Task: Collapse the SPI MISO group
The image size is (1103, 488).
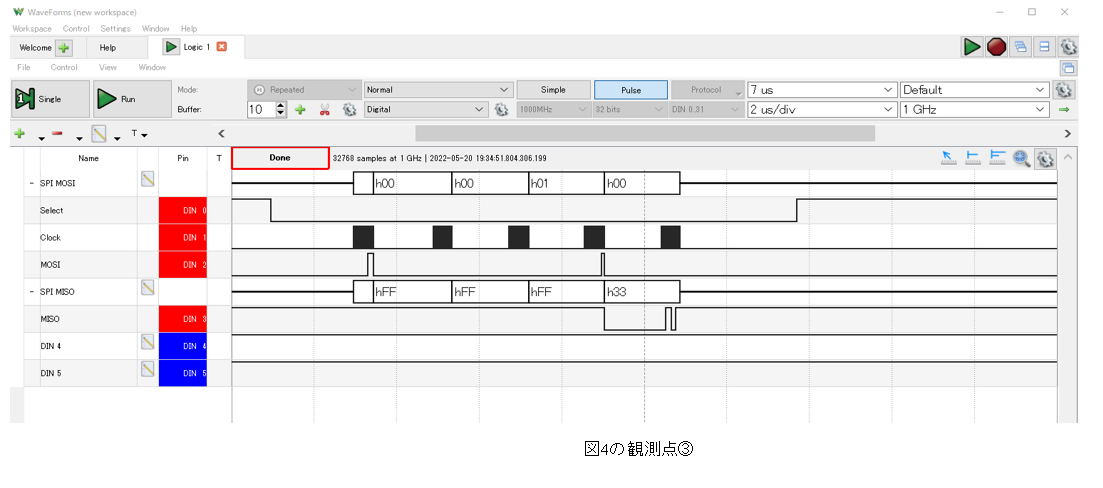Action: click(x=31, y=292)
